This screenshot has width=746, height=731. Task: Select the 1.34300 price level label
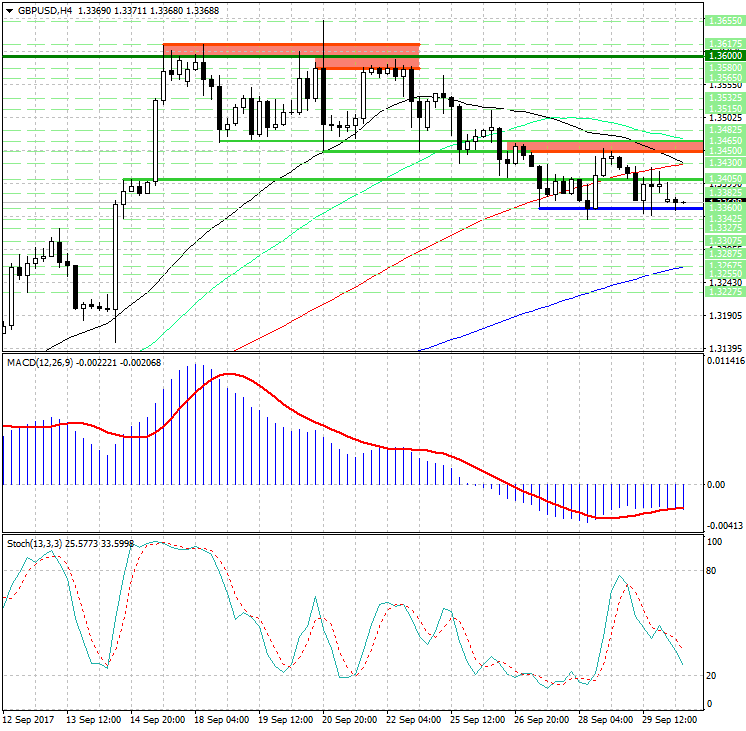click(725, 163)
